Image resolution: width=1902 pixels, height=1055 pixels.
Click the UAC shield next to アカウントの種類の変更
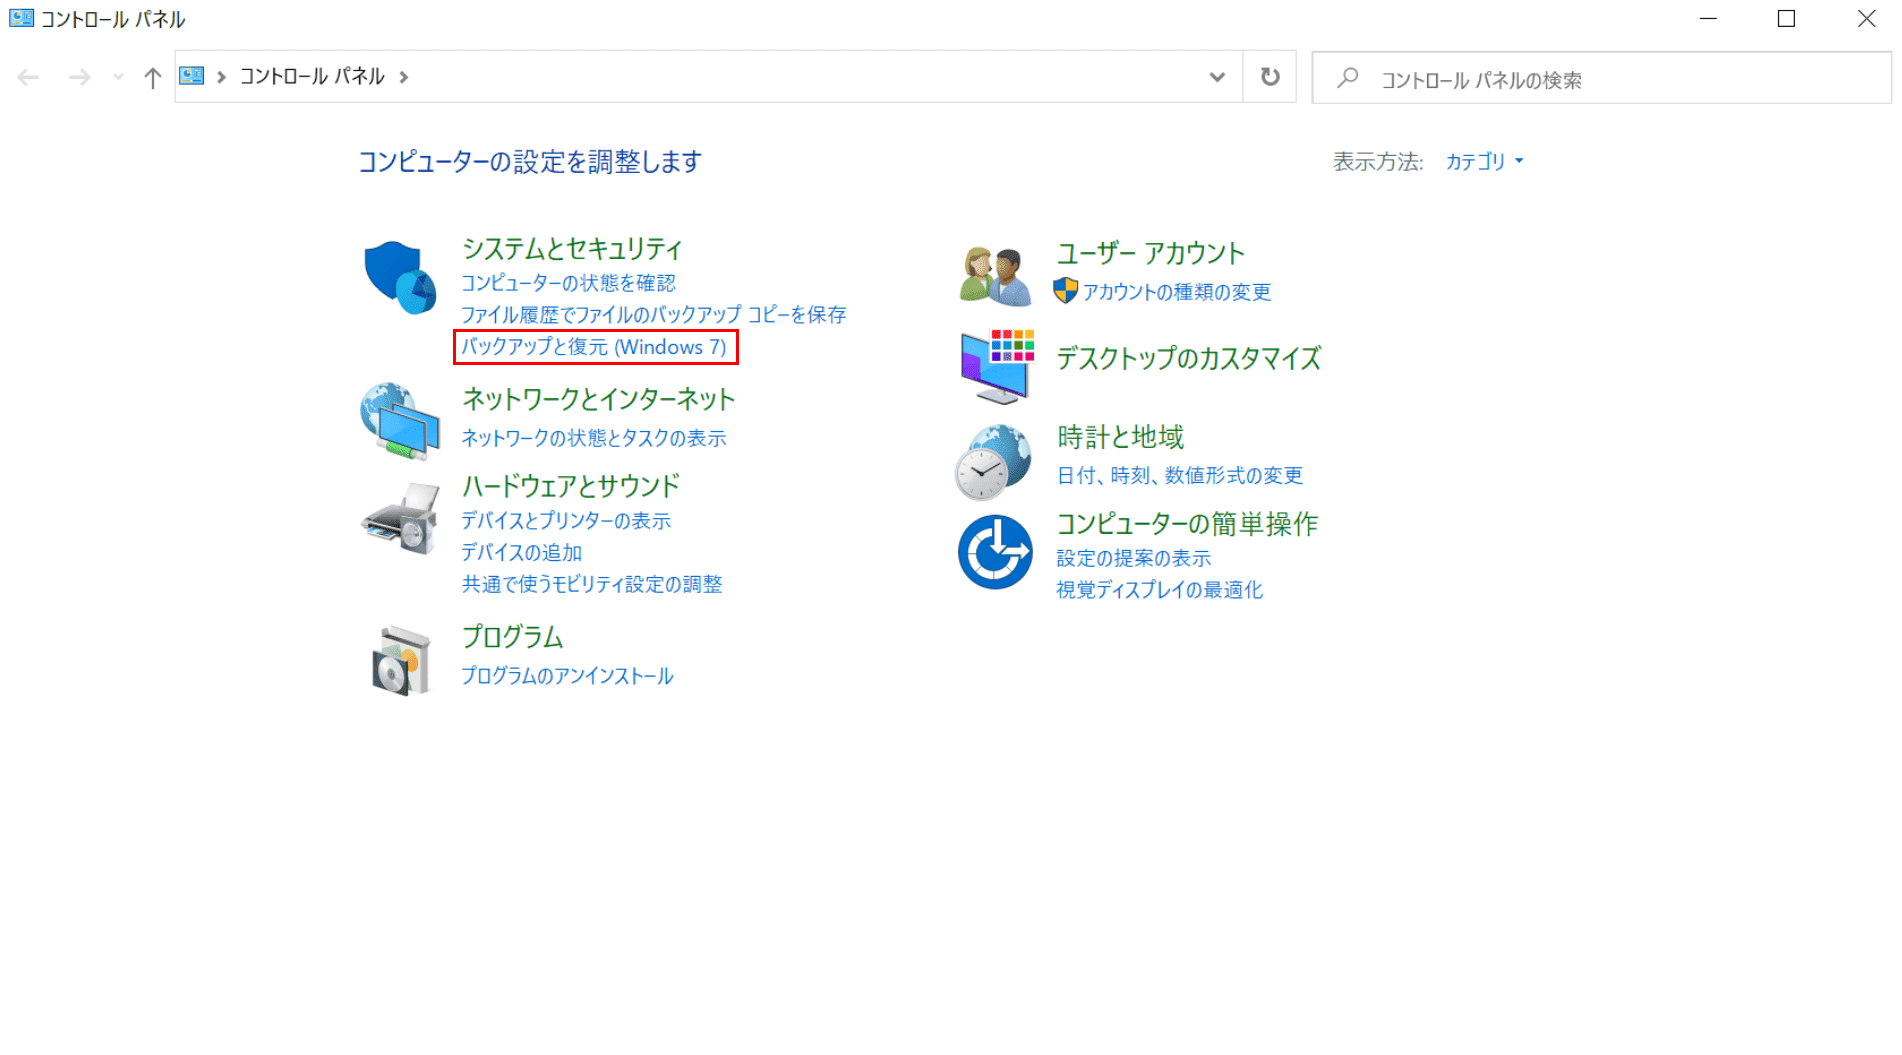coord(1065,291)
